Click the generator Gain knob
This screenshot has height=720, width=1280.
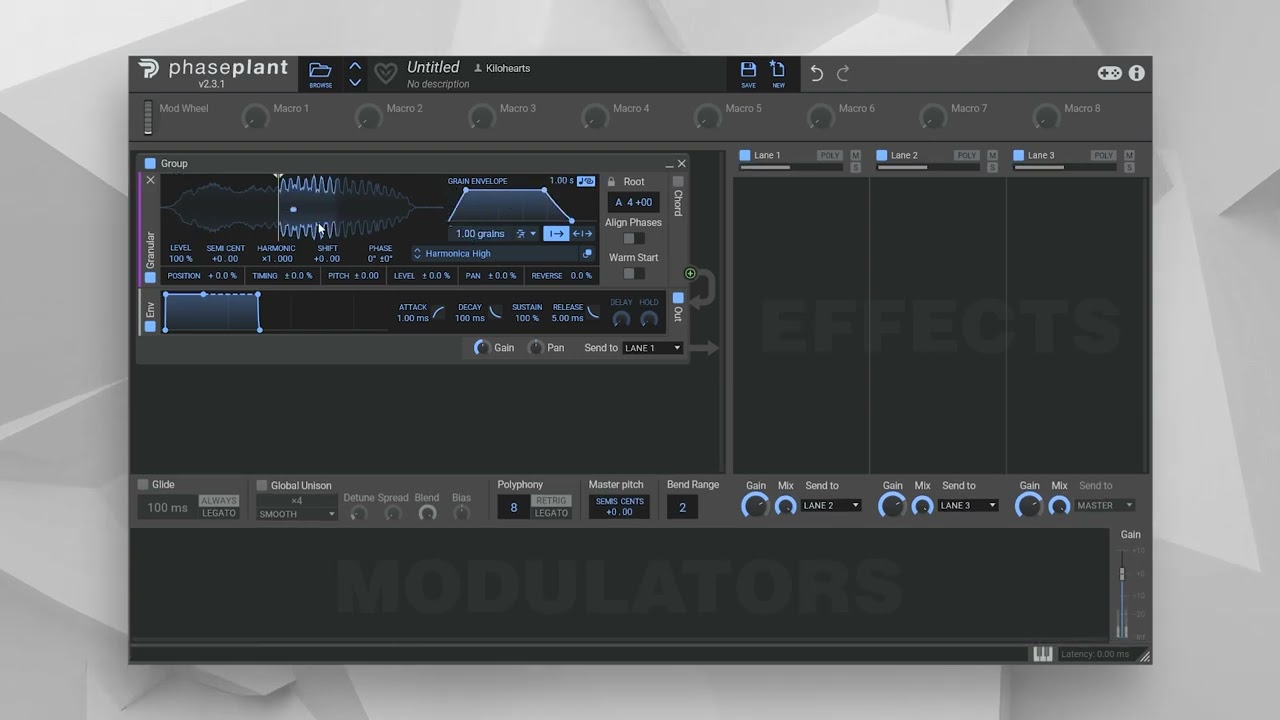point(481,348)
